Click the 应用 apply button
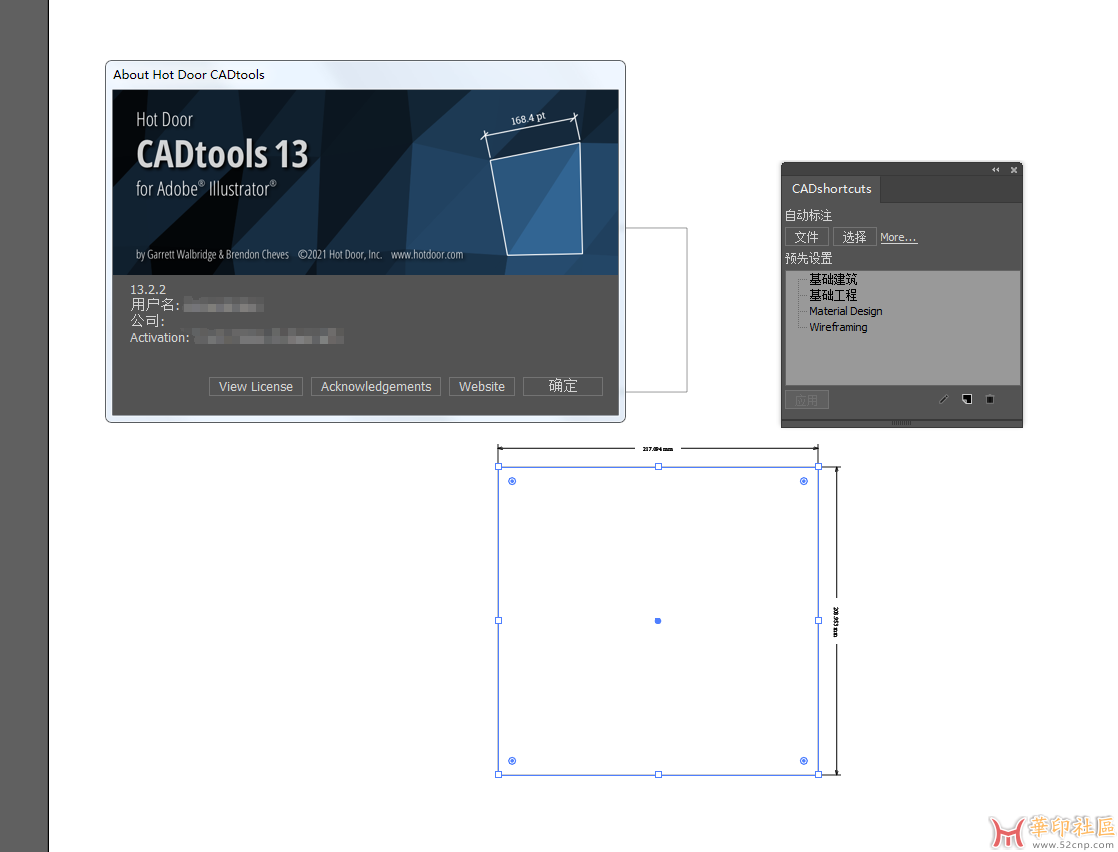The height and width of the screenshot is (852, 1118). pos(806,399)
